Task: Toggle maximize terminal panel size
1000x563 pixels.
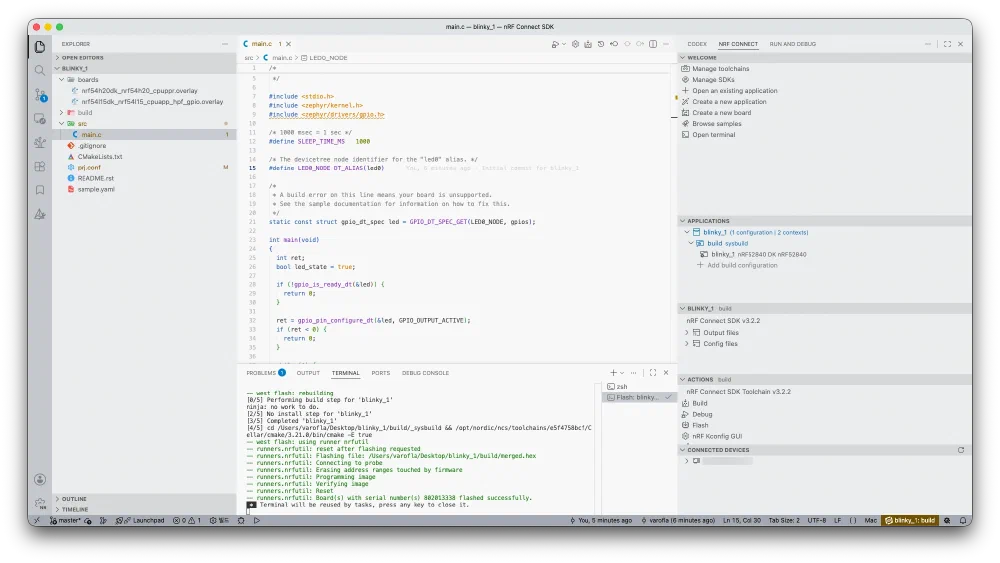Action: point(653,373)
